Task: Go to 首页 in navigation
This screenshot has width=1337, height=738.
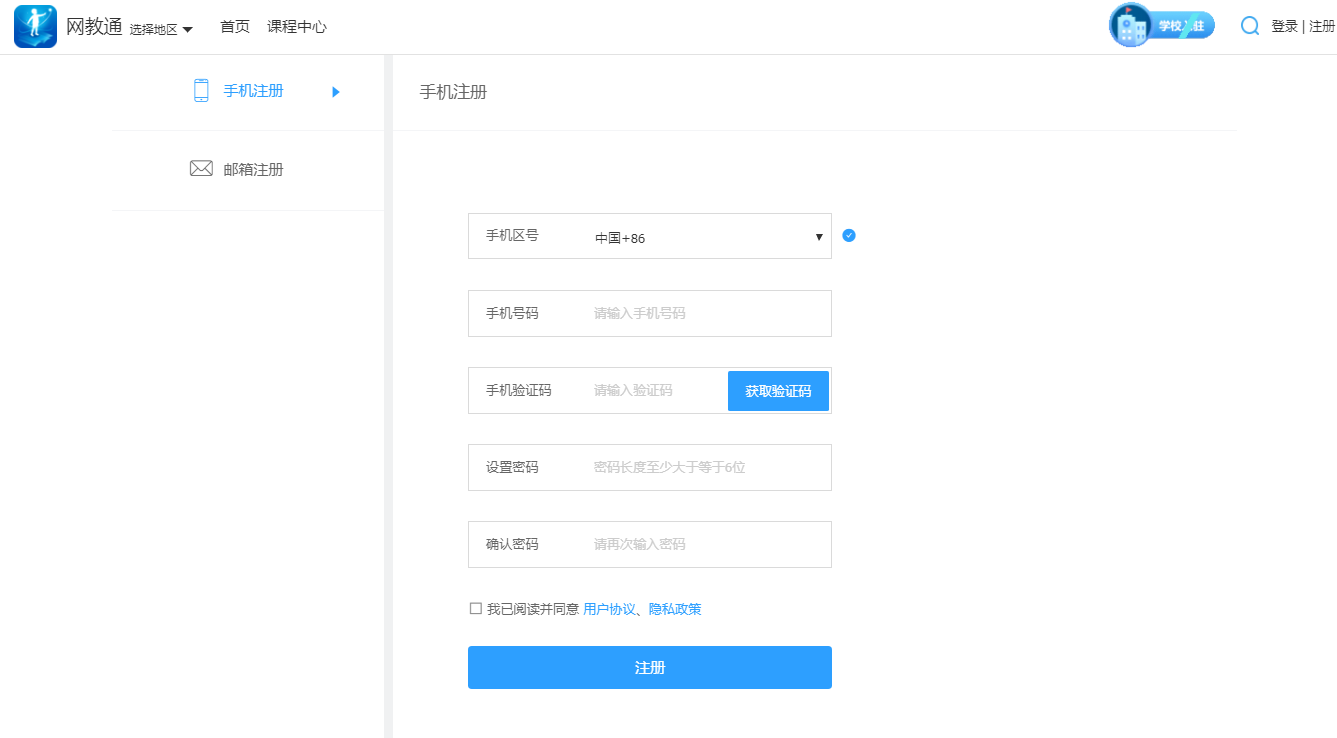Action: [x=235, y=27]
